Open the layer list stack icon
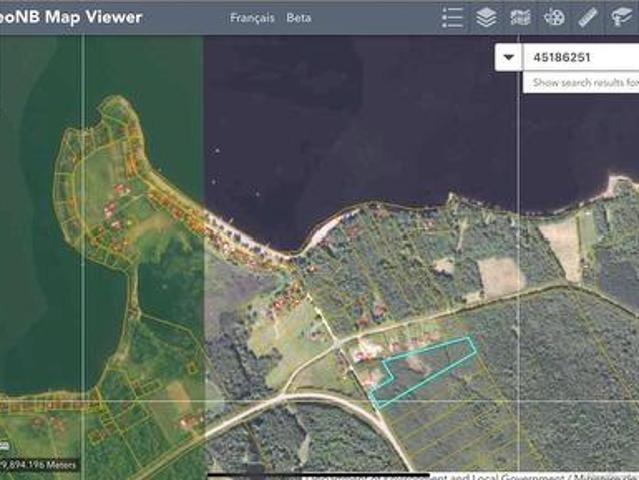 click(x=486, y=18)
